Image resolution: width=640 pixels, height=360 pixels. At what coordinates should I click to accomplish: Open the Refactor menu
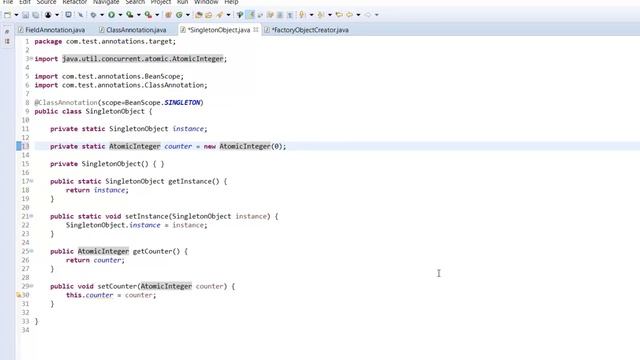75,2
